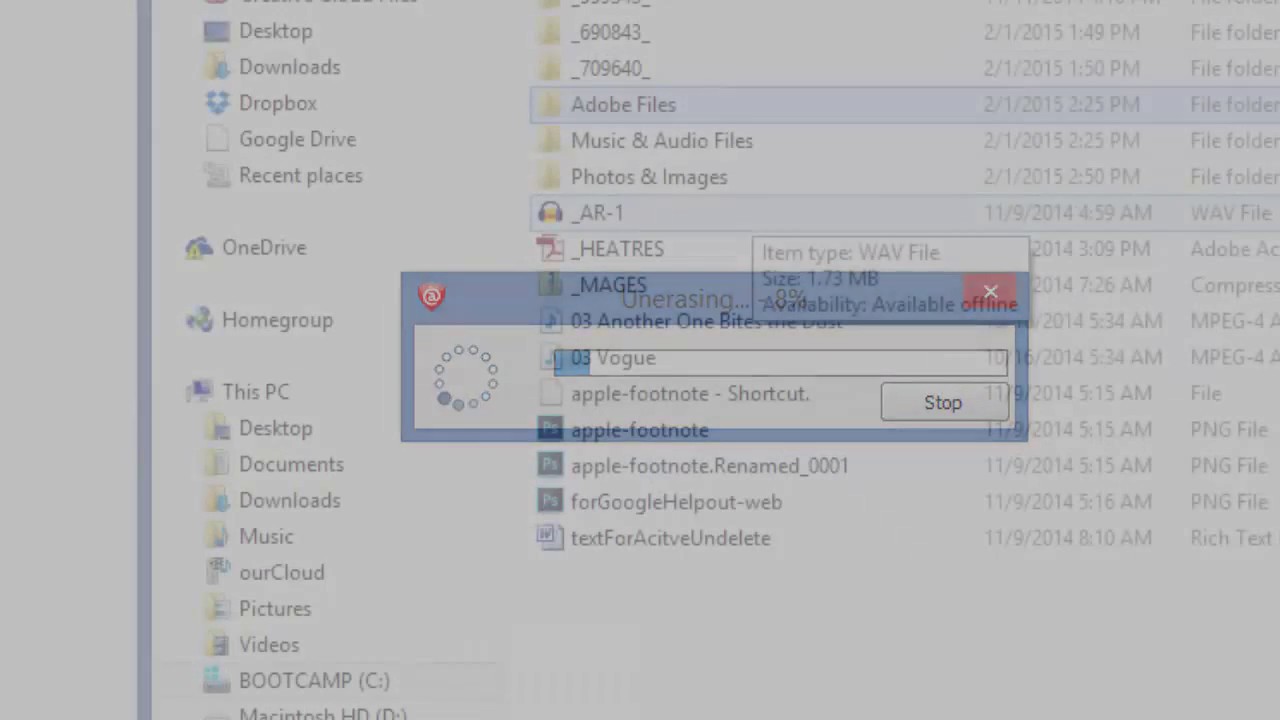Close the Unerasing progress dialog
This screenshot has width=1280, height=720.
[990, 292]
